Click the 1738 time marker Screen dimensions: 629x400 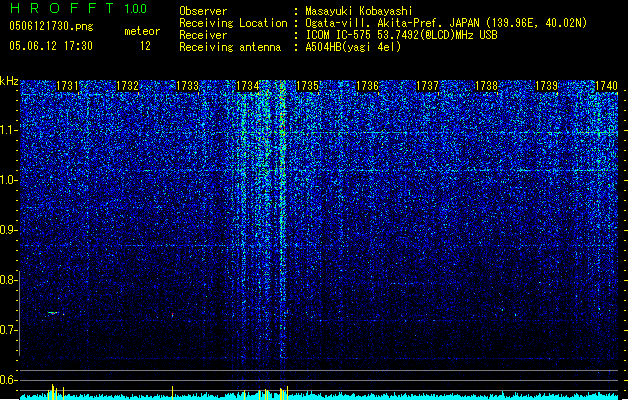(x=486, y=86)
